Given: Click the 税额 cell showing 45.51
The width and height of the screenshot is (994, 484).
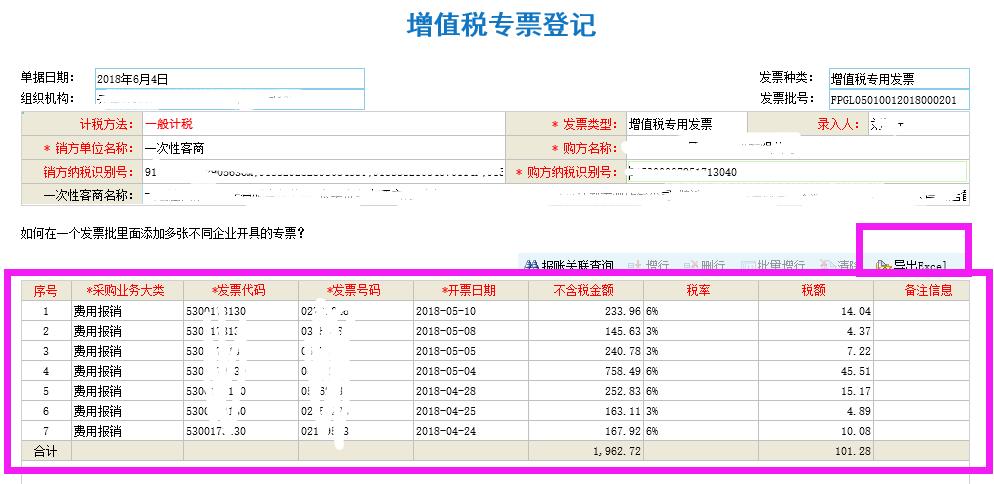Looking at the screenshot, I should [814, 371].
